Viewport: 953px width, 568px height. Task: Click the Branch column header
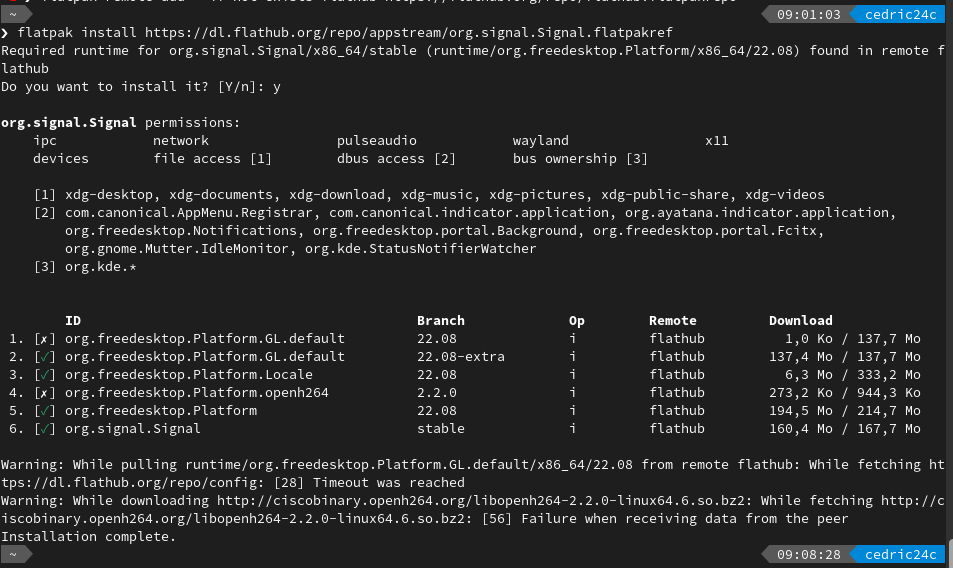[441, 321]
